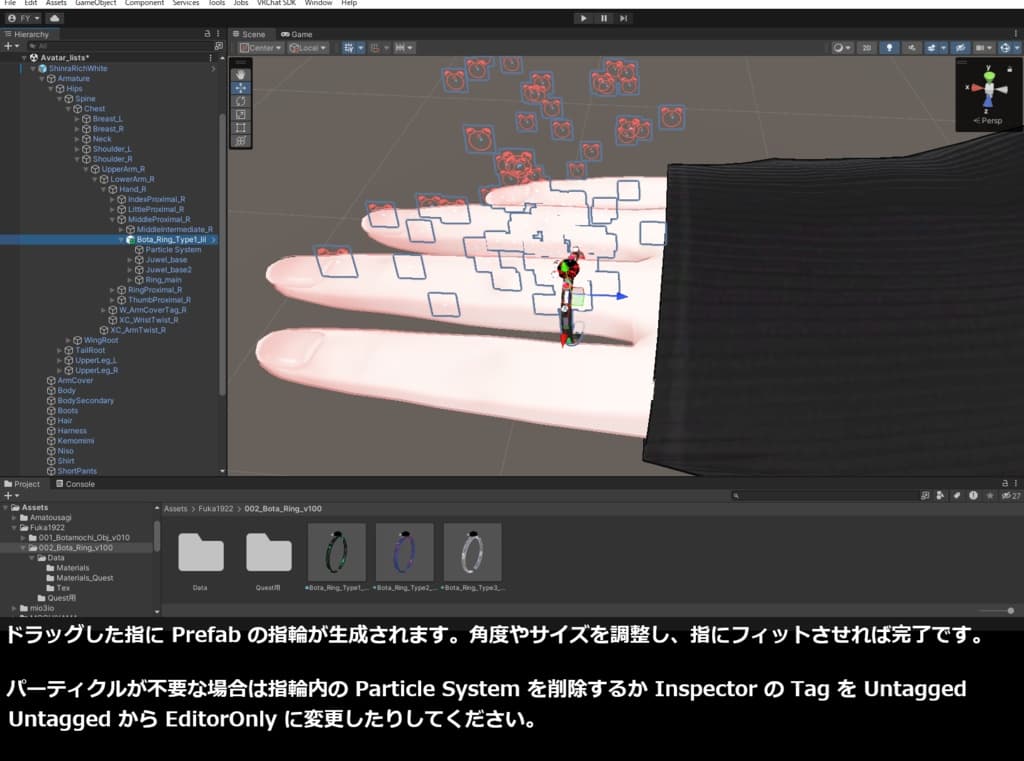
Task: Select the WingRoot bone
Action: point(101,340)
